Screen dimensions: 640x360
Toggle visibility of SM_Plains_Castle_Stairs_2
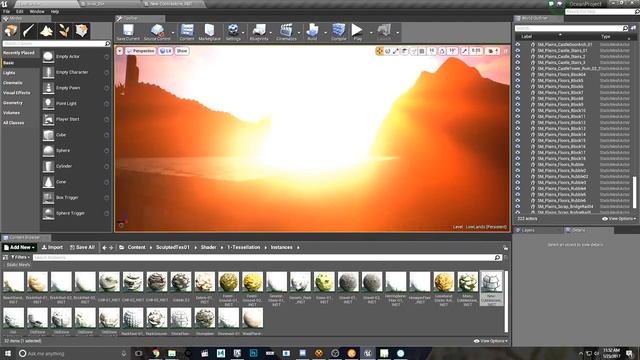[x=518, y=57]
